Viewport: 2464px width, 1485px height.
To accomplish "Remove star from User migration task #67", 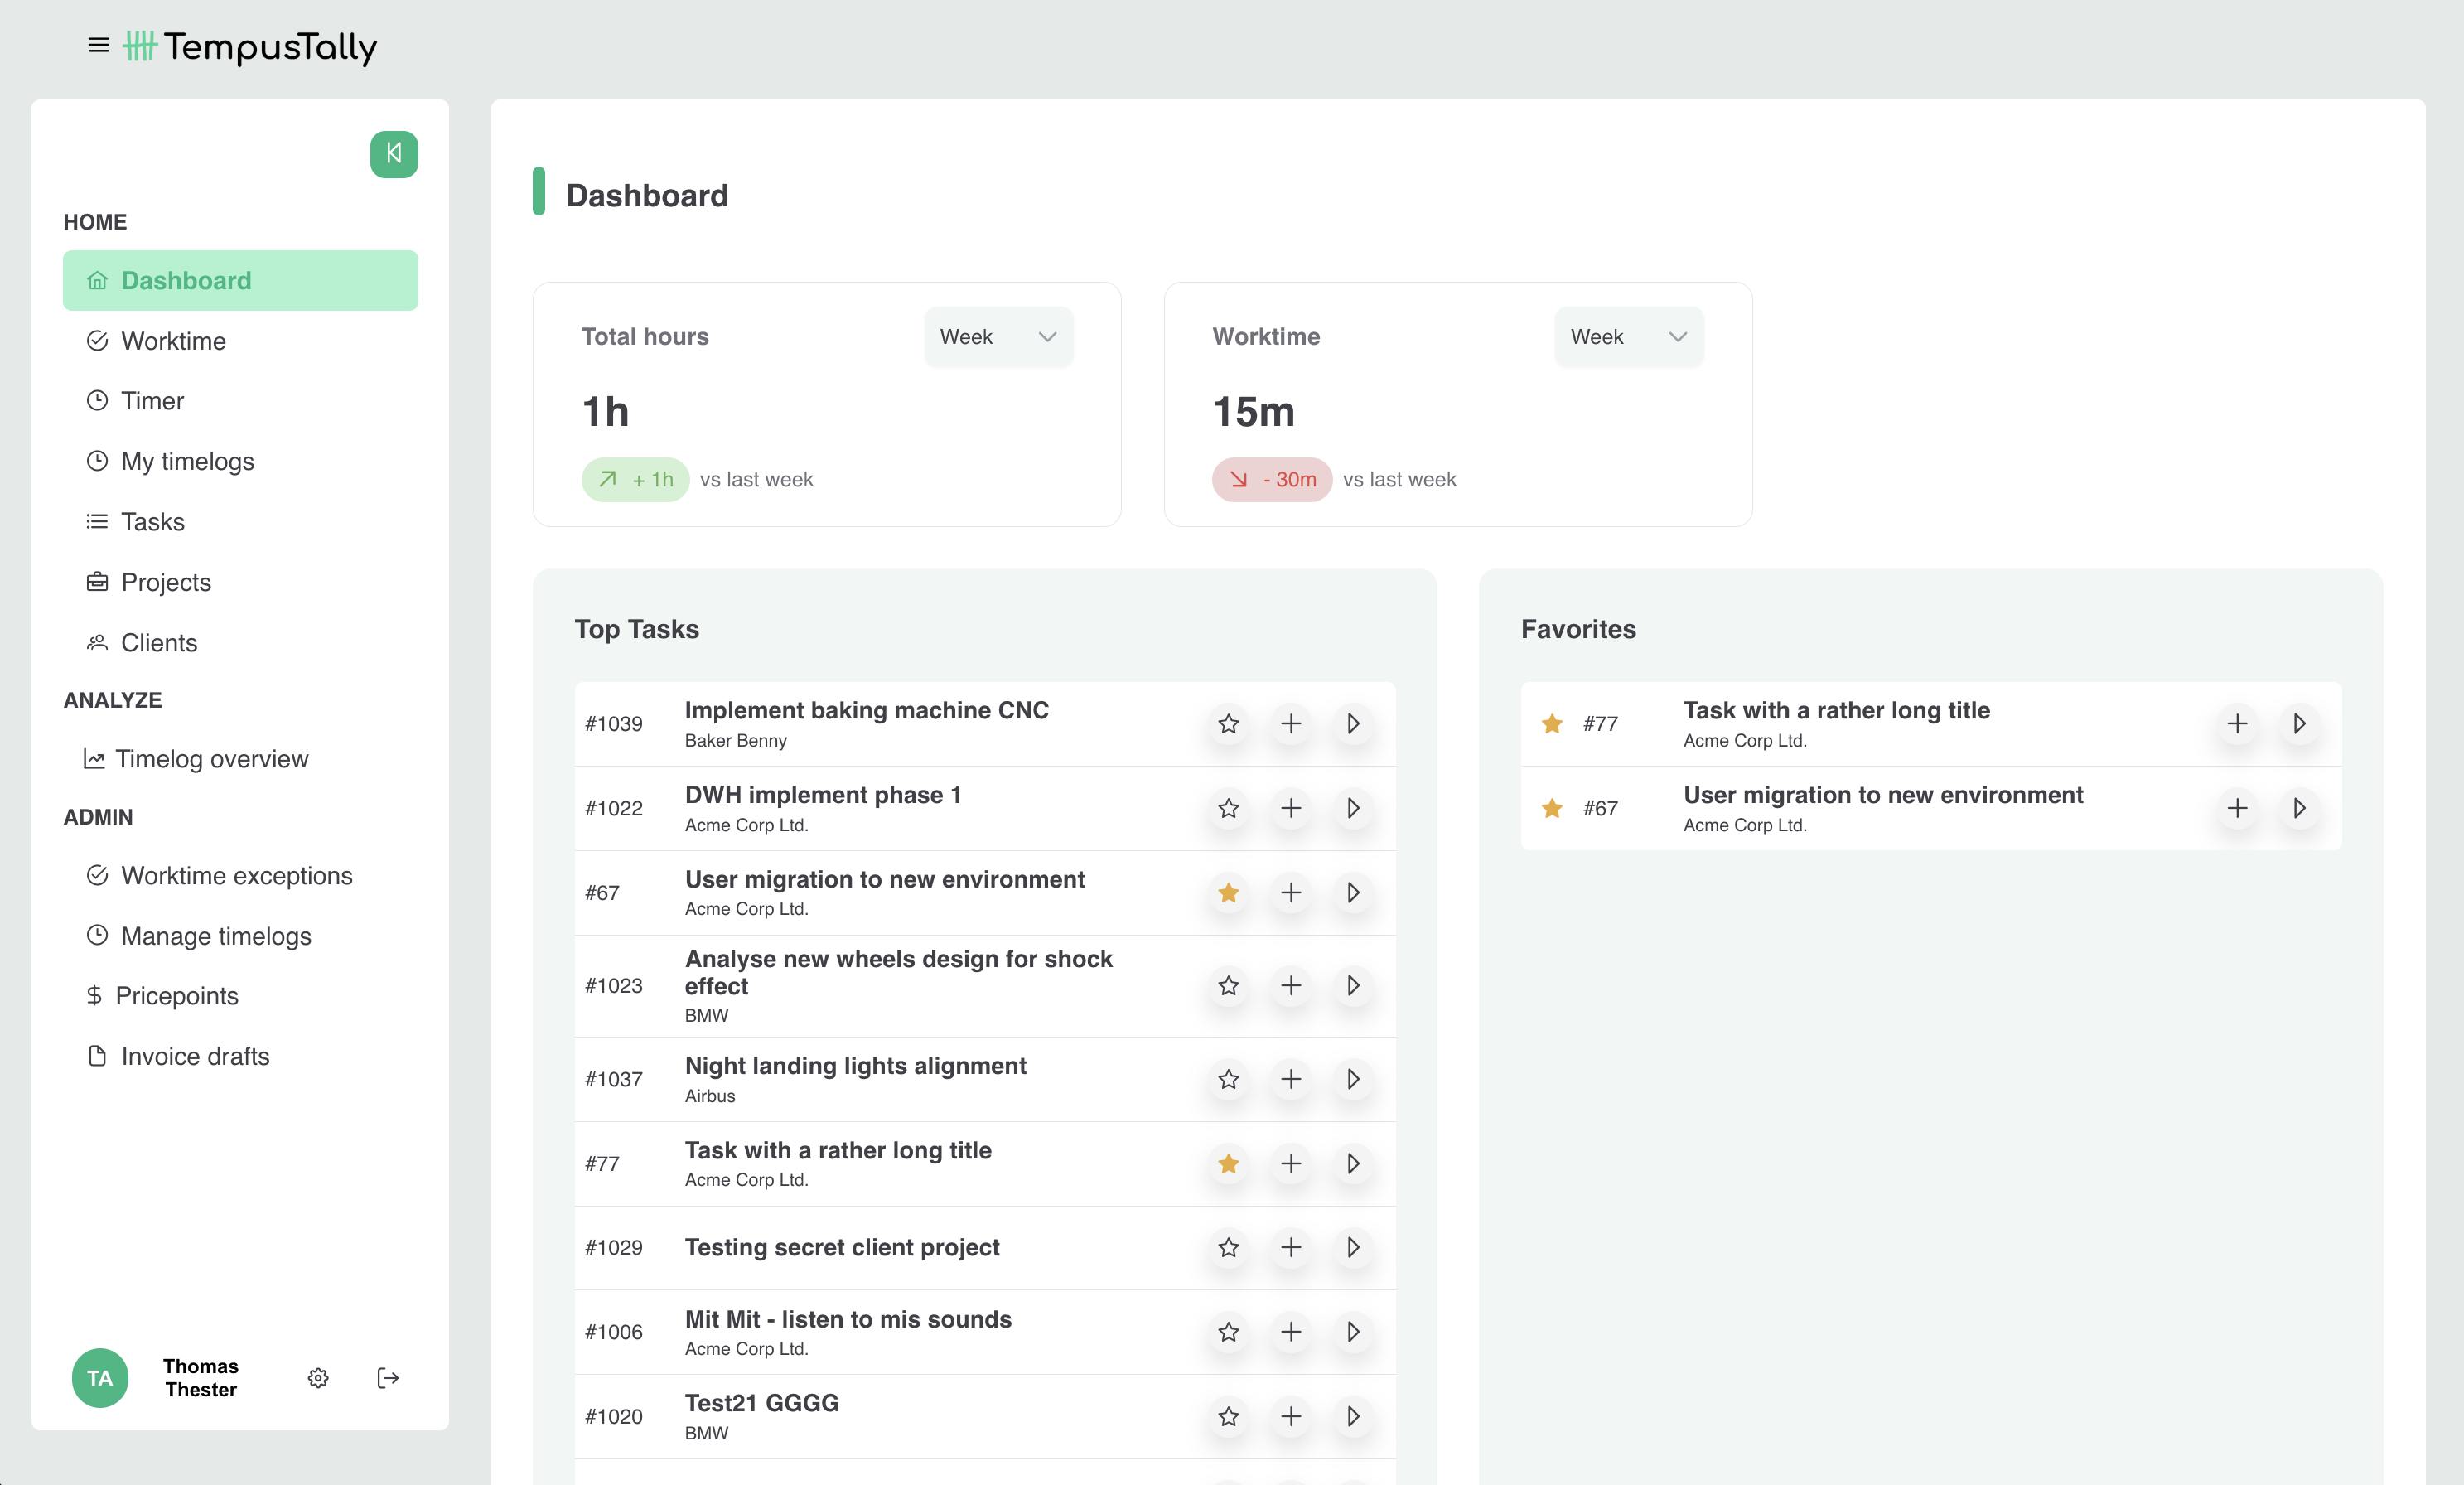I will [x=1228, y=893].
